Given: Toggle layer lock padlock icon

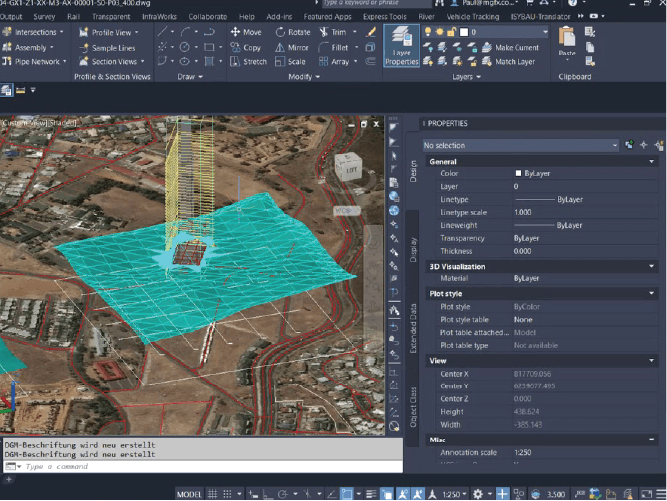Looking at the screenshot, I should point(451,32).
